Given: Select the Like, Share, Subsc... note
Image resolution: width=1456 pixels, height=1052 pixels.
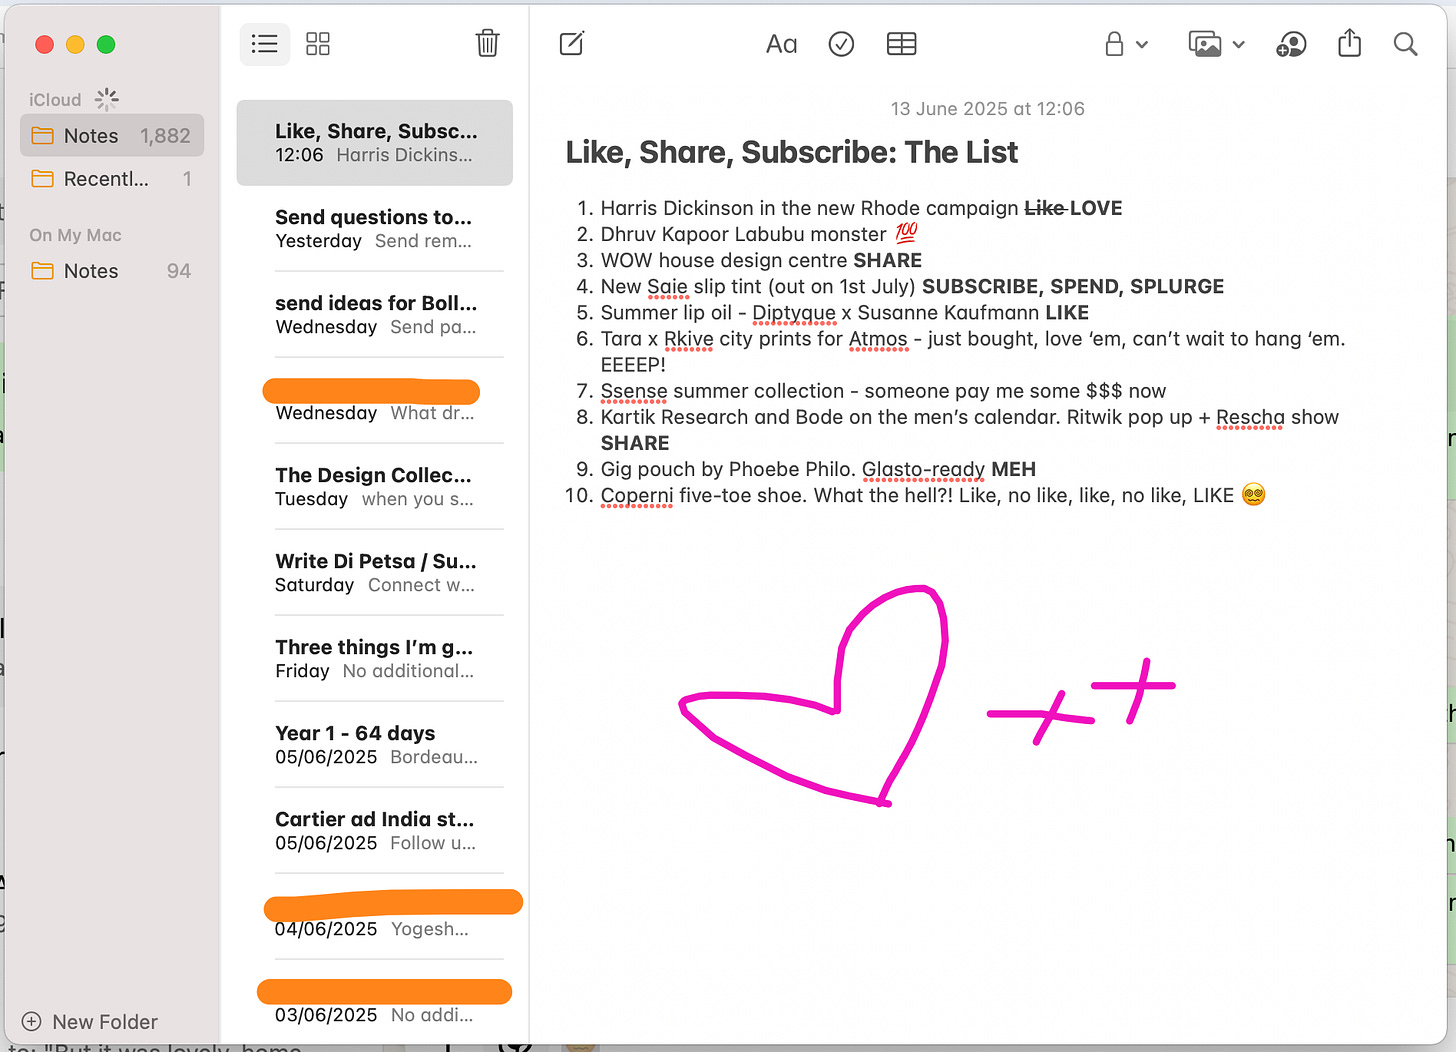Looking at the screenshot, I should click(x=375, y=143).
